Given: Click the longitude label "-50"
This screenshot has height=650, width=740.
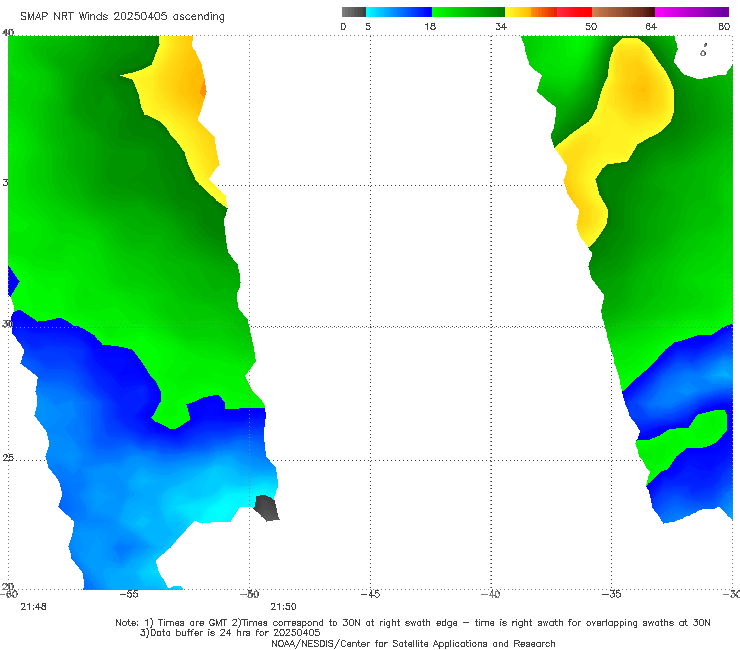Looking at the screenshot, I should [x=250, y=594].
